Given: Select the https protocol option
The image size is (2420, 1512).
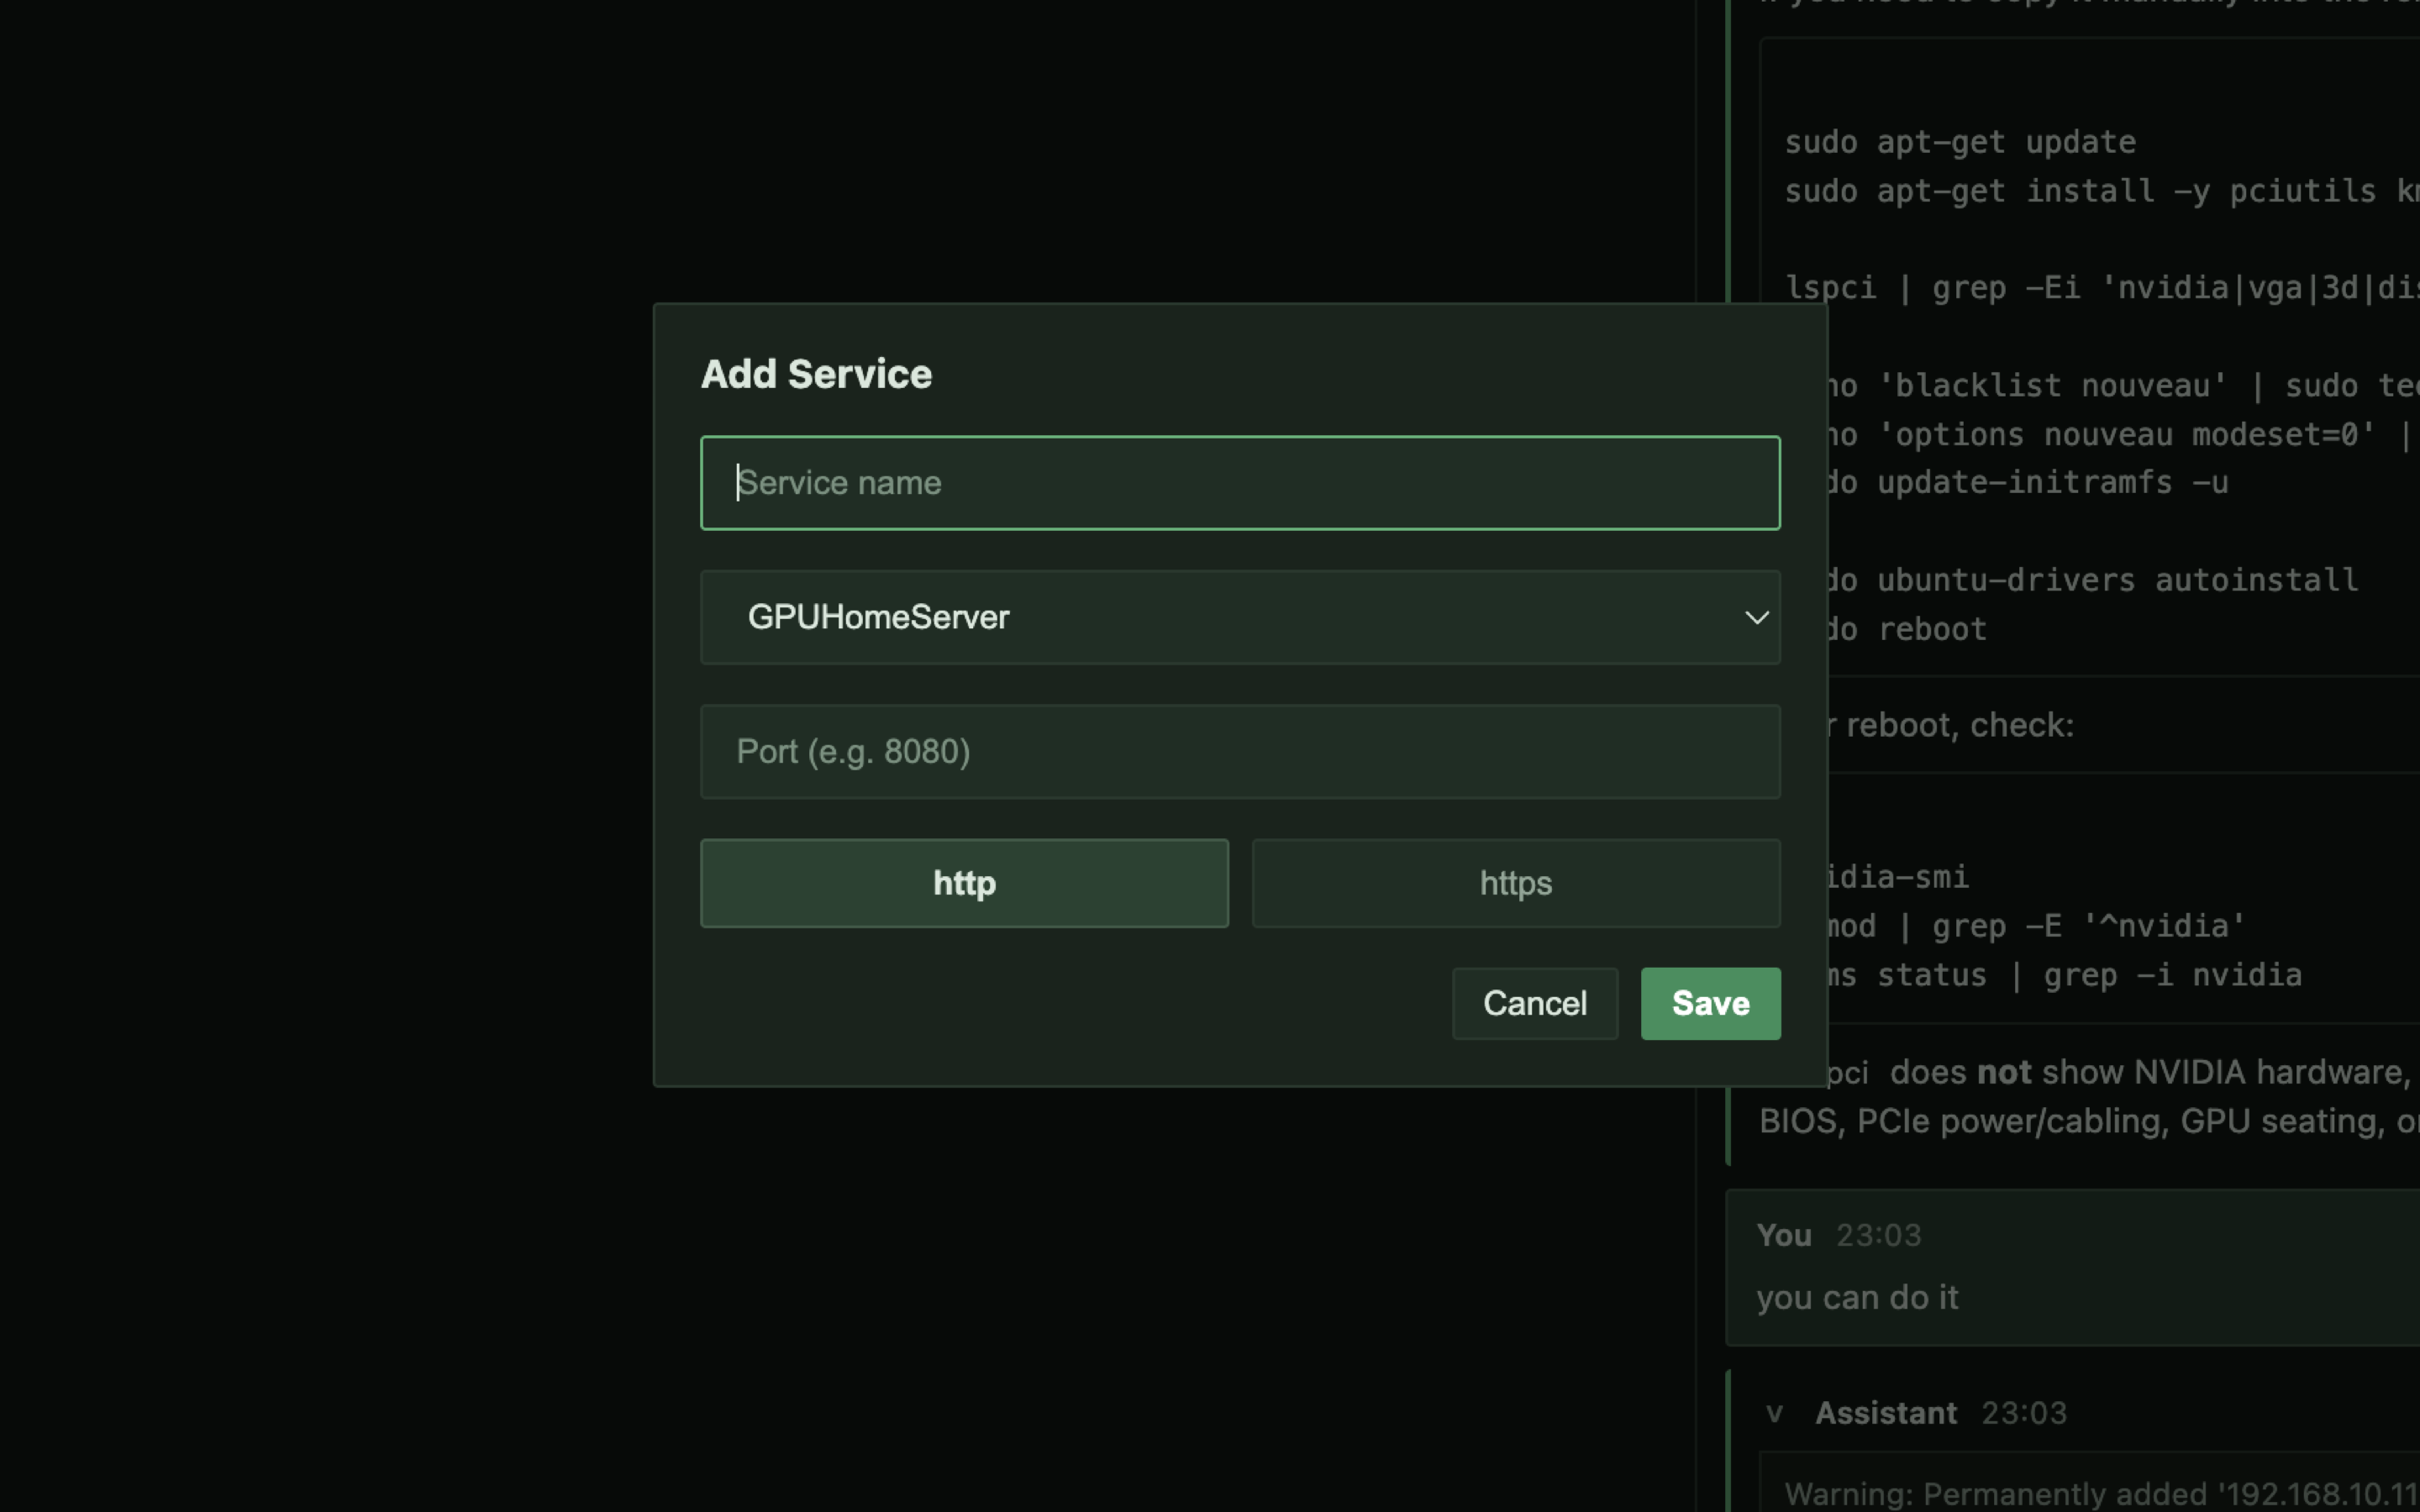Looking at the screenshot, I should point(1516,883).
